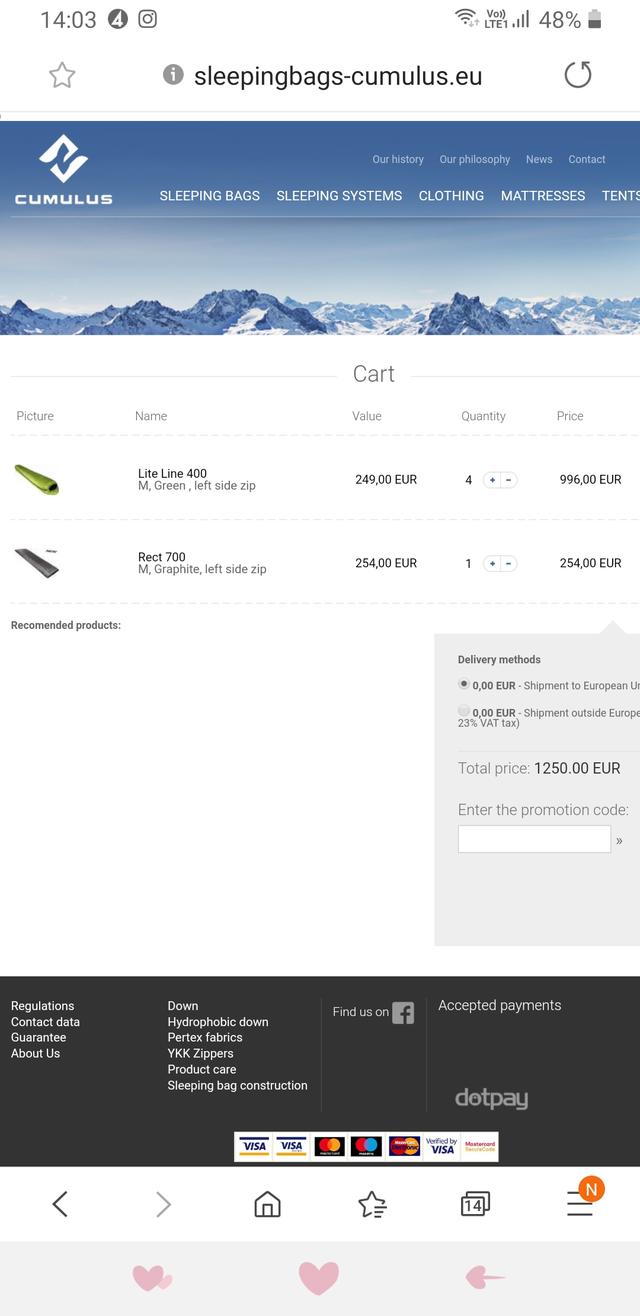This screenshot has width=640, height=1316.
Task: Open the Our philosophy link
Action: (x=474, y=159)
